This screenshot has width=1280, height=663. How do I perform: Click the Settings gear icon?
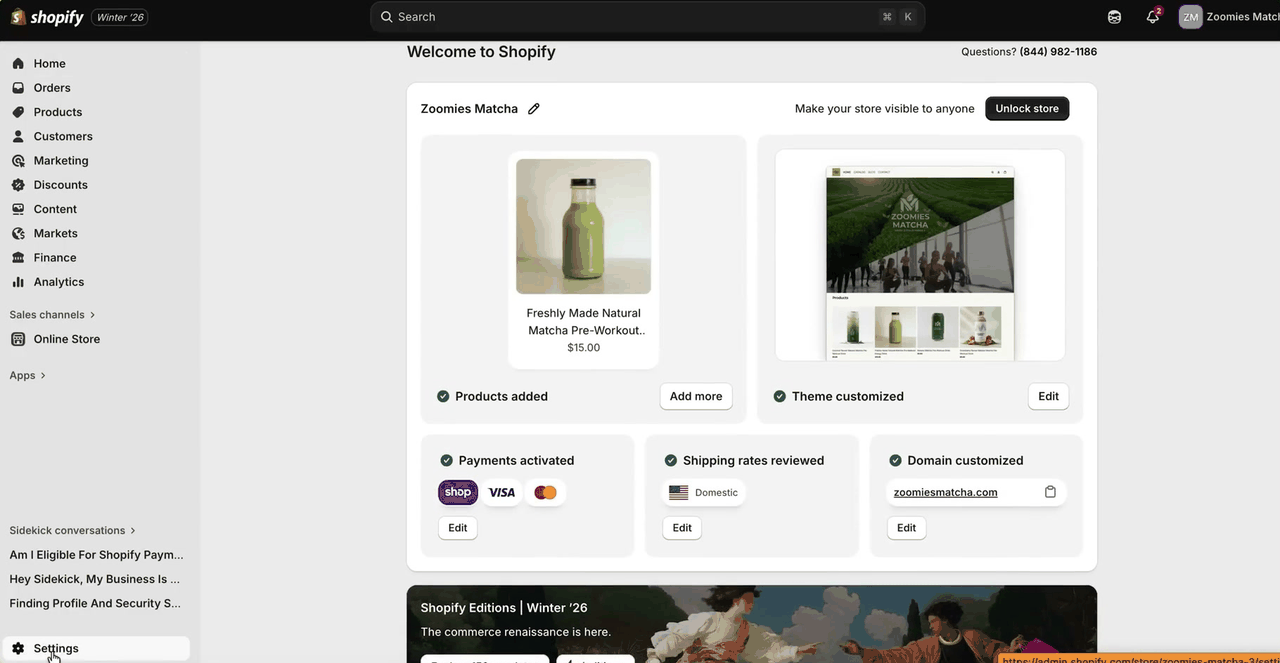pos(18,648)
